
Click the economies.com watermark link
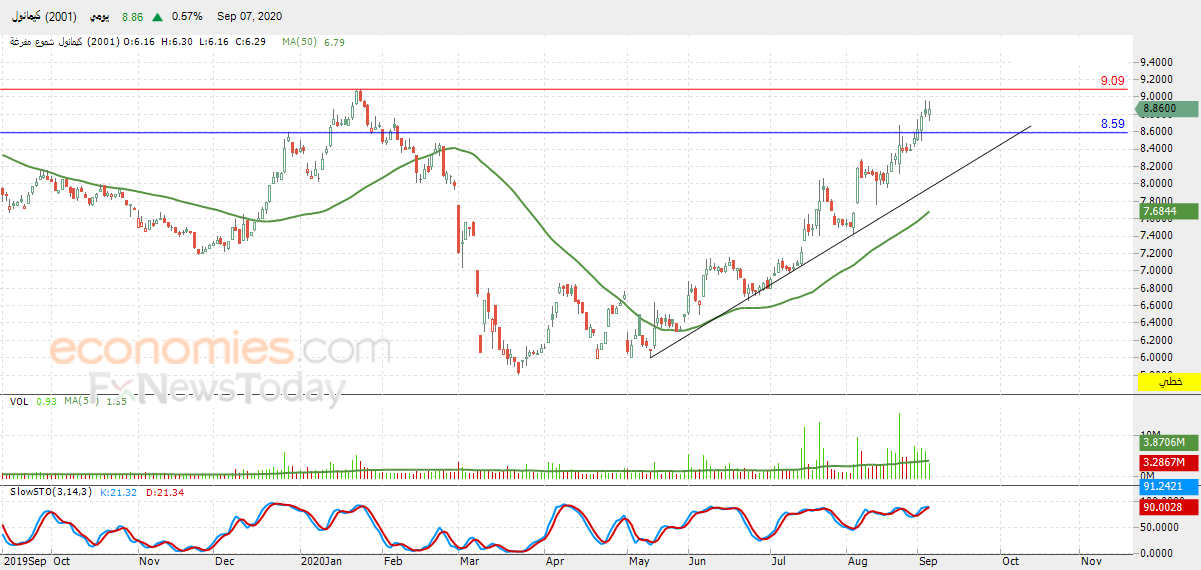219,350
